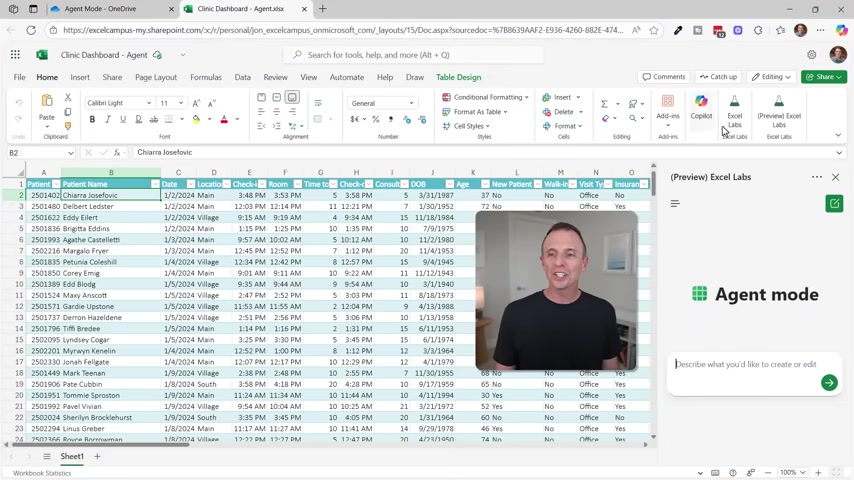
Task: Open the Editing mode dropdown
Action: (x=771, y=77)
